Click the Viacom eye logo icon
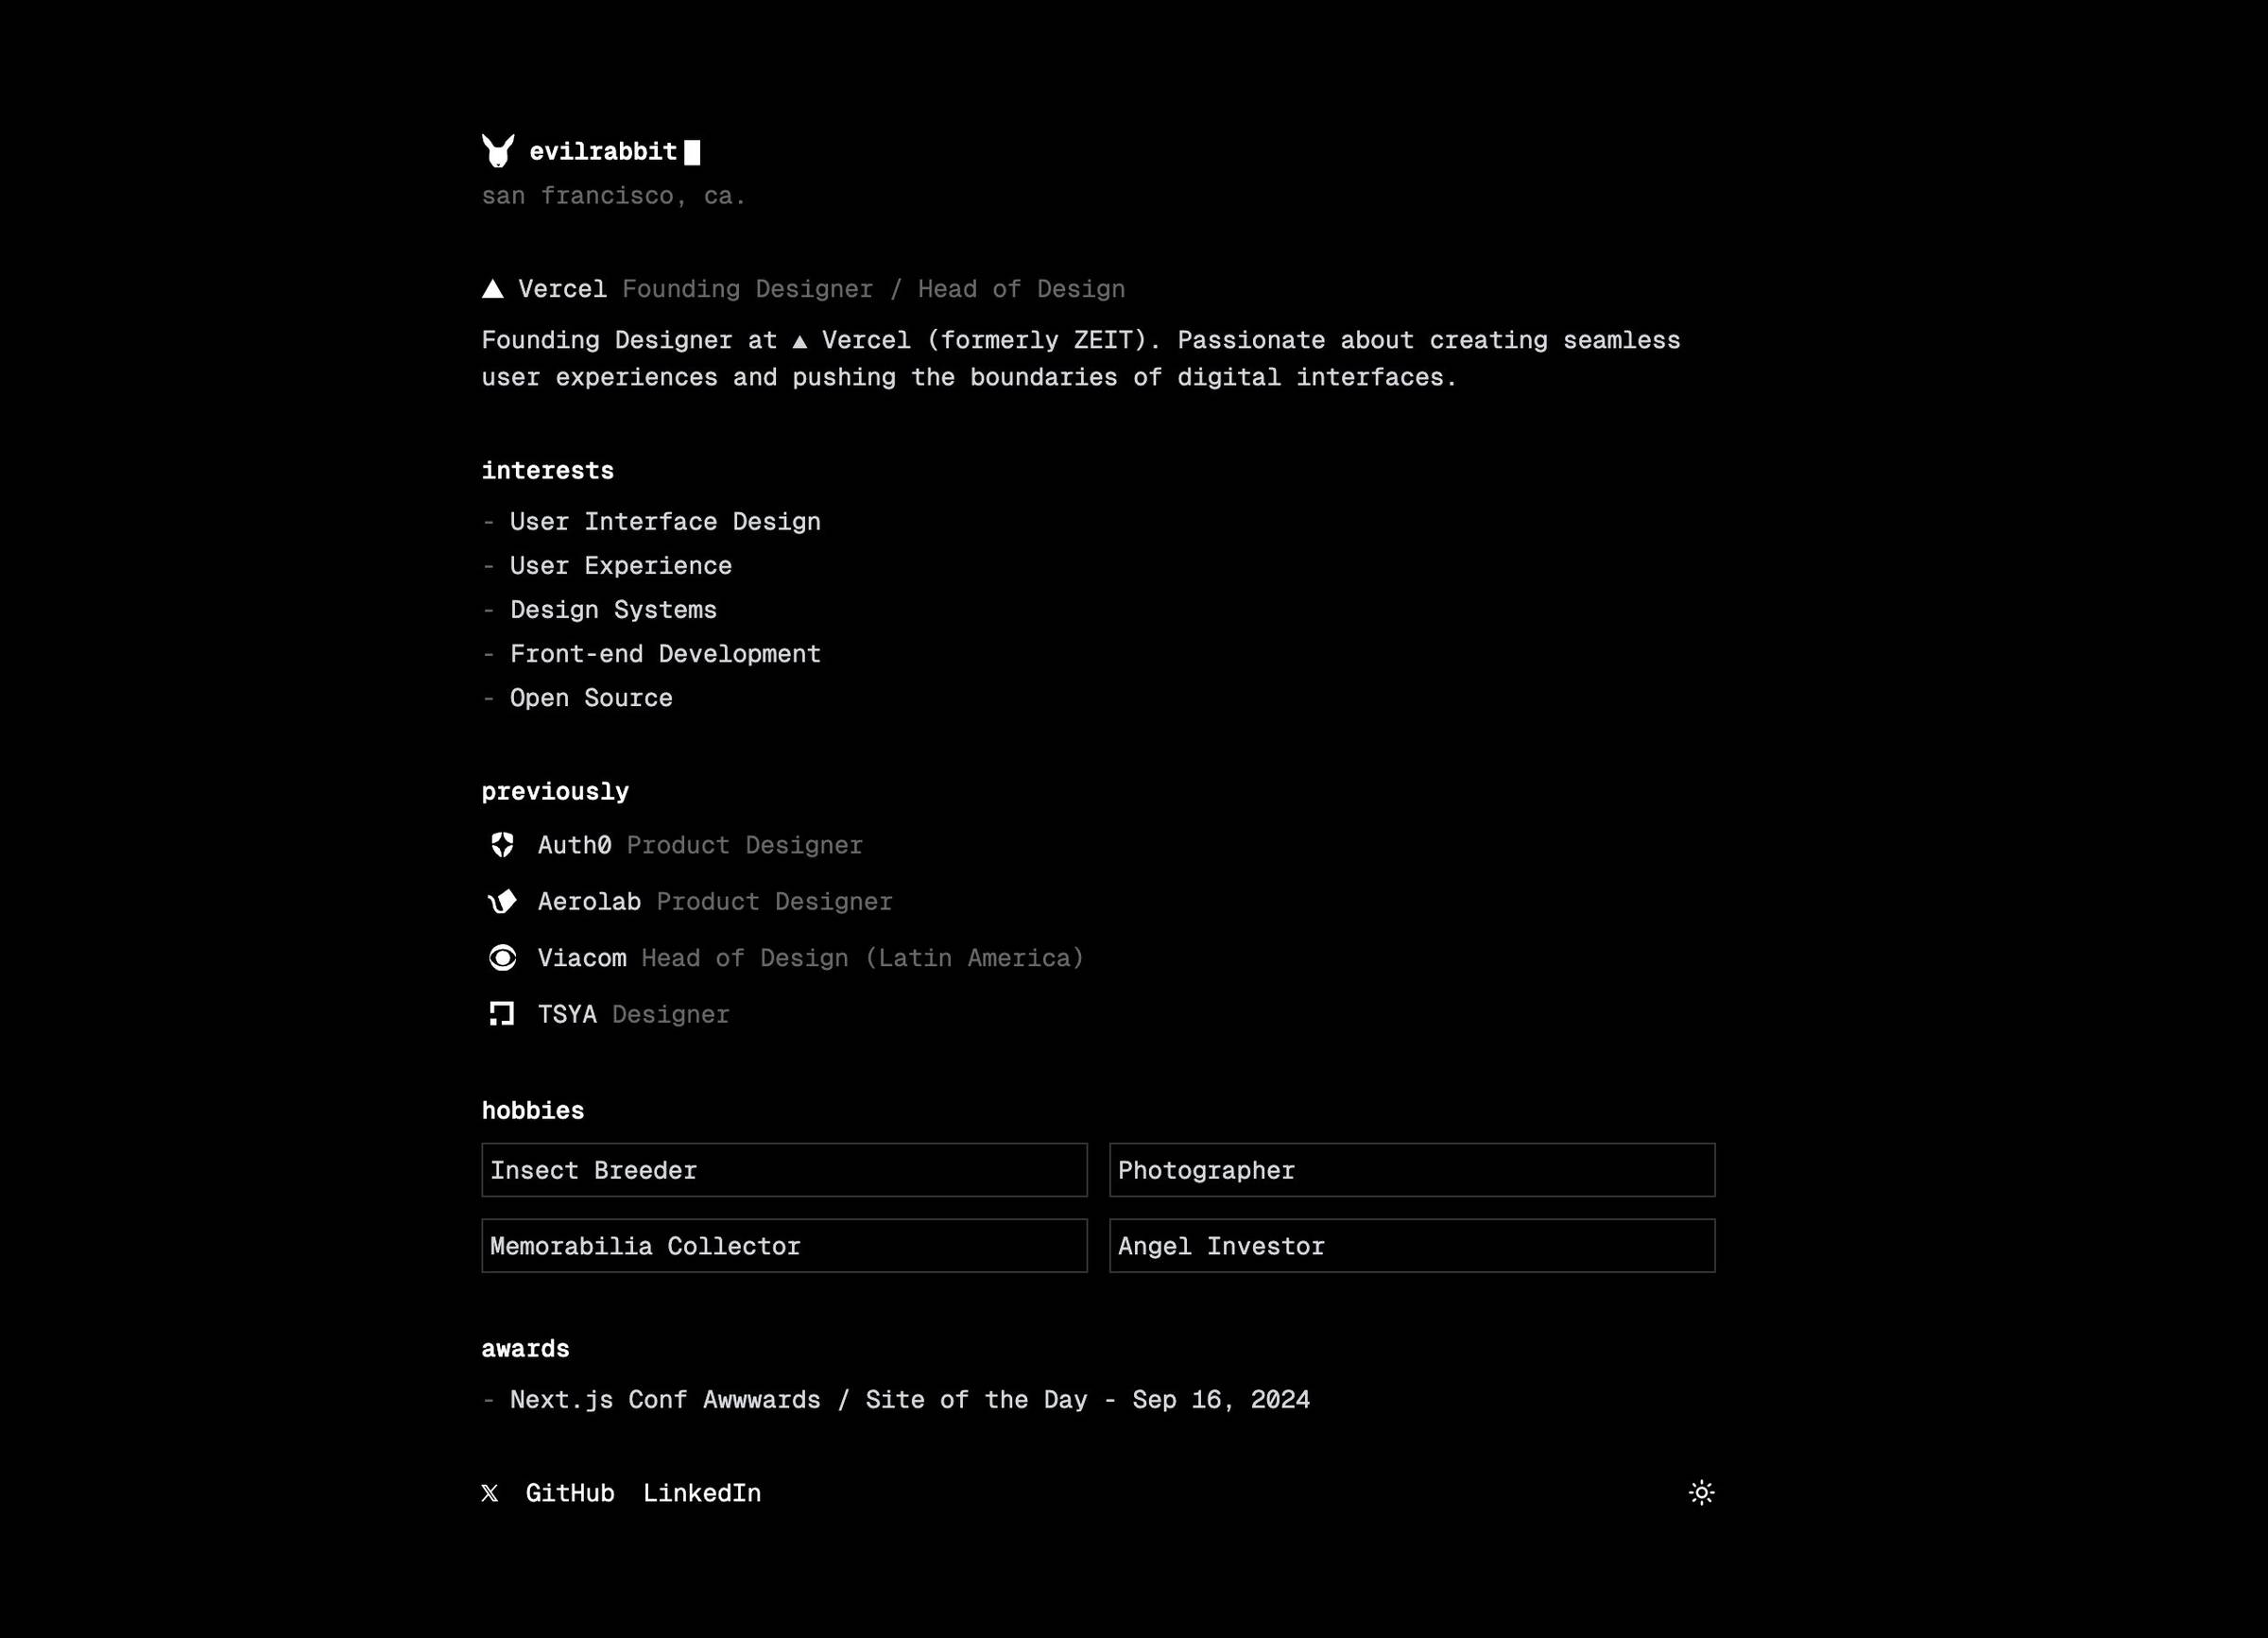 (502, 958)
